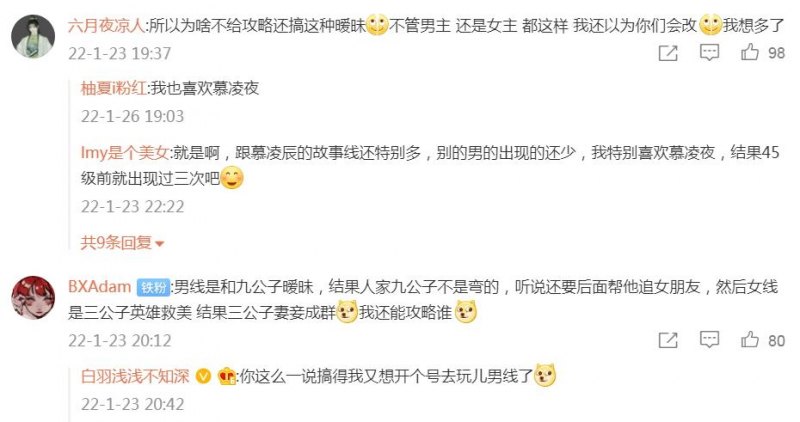800x422 pixels.
Task: Like BXAdam's comment with 80 likes
Action: (749, 339)
